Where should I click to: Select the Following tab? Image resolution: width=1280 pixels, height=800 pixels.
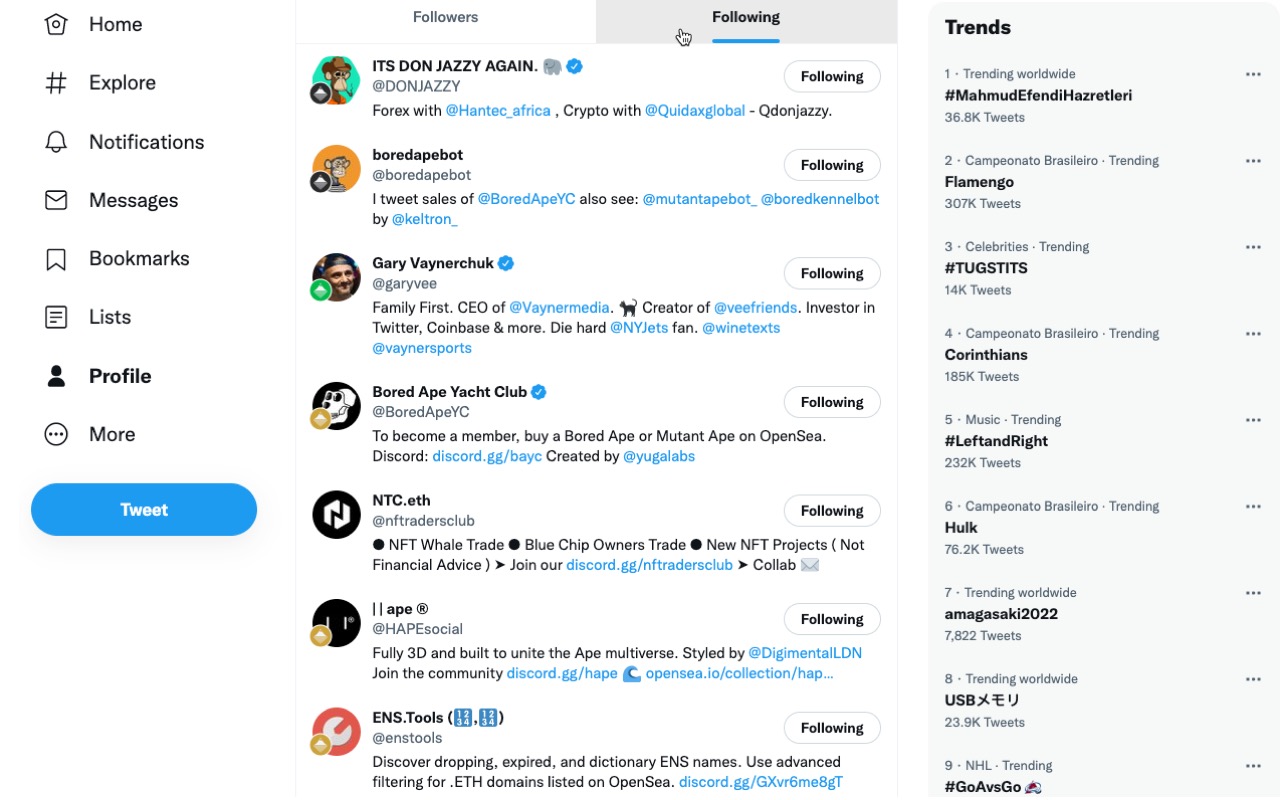[746, 18]
